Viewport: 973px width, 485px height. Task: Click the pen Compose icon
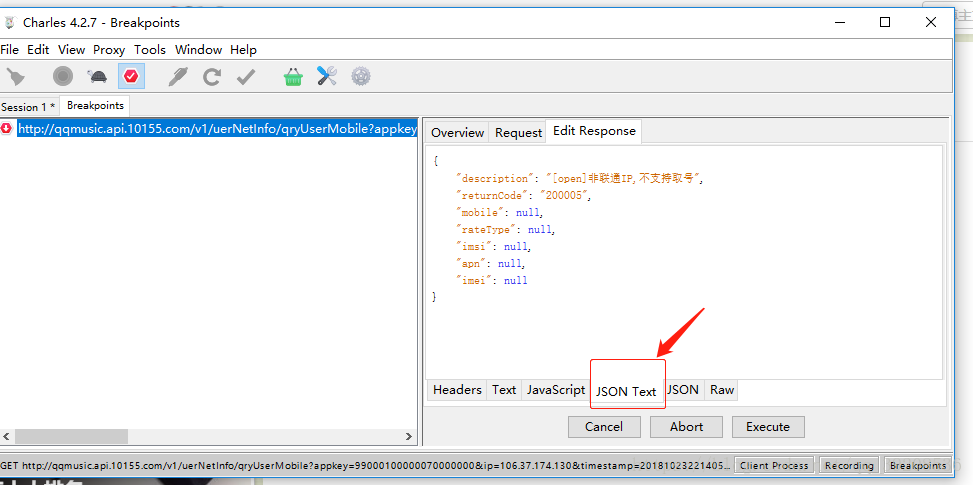coord(177,76)
